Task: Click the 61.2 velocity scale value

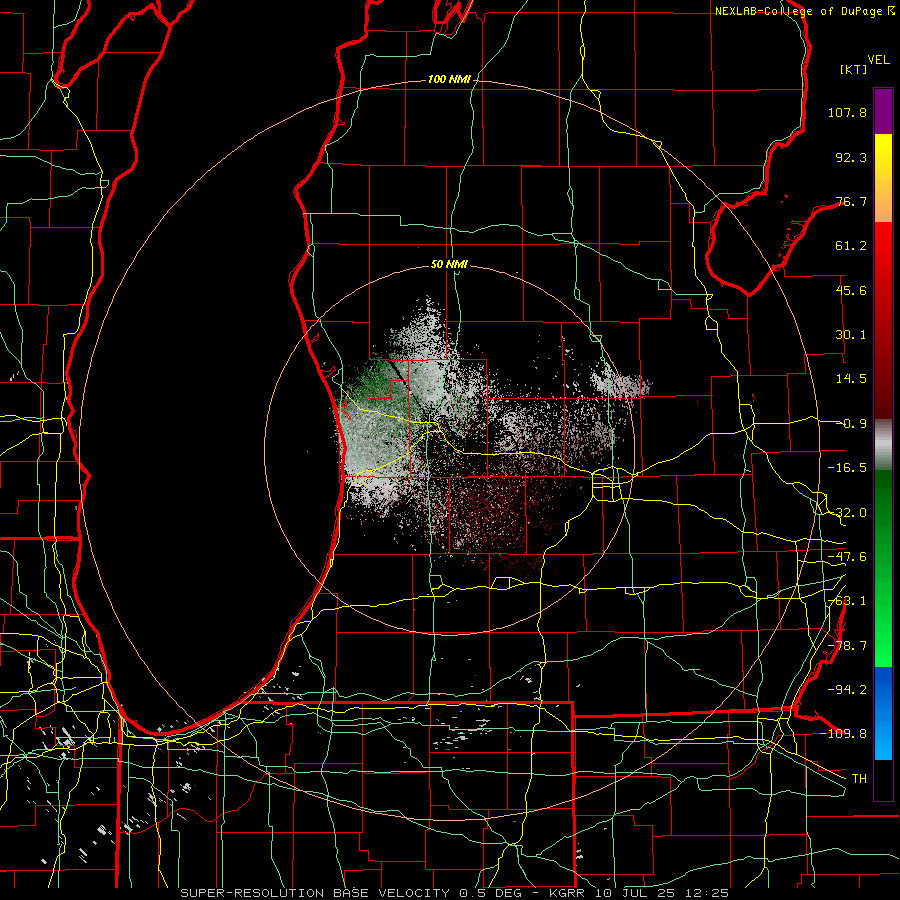Action: (x=851, y=246)
